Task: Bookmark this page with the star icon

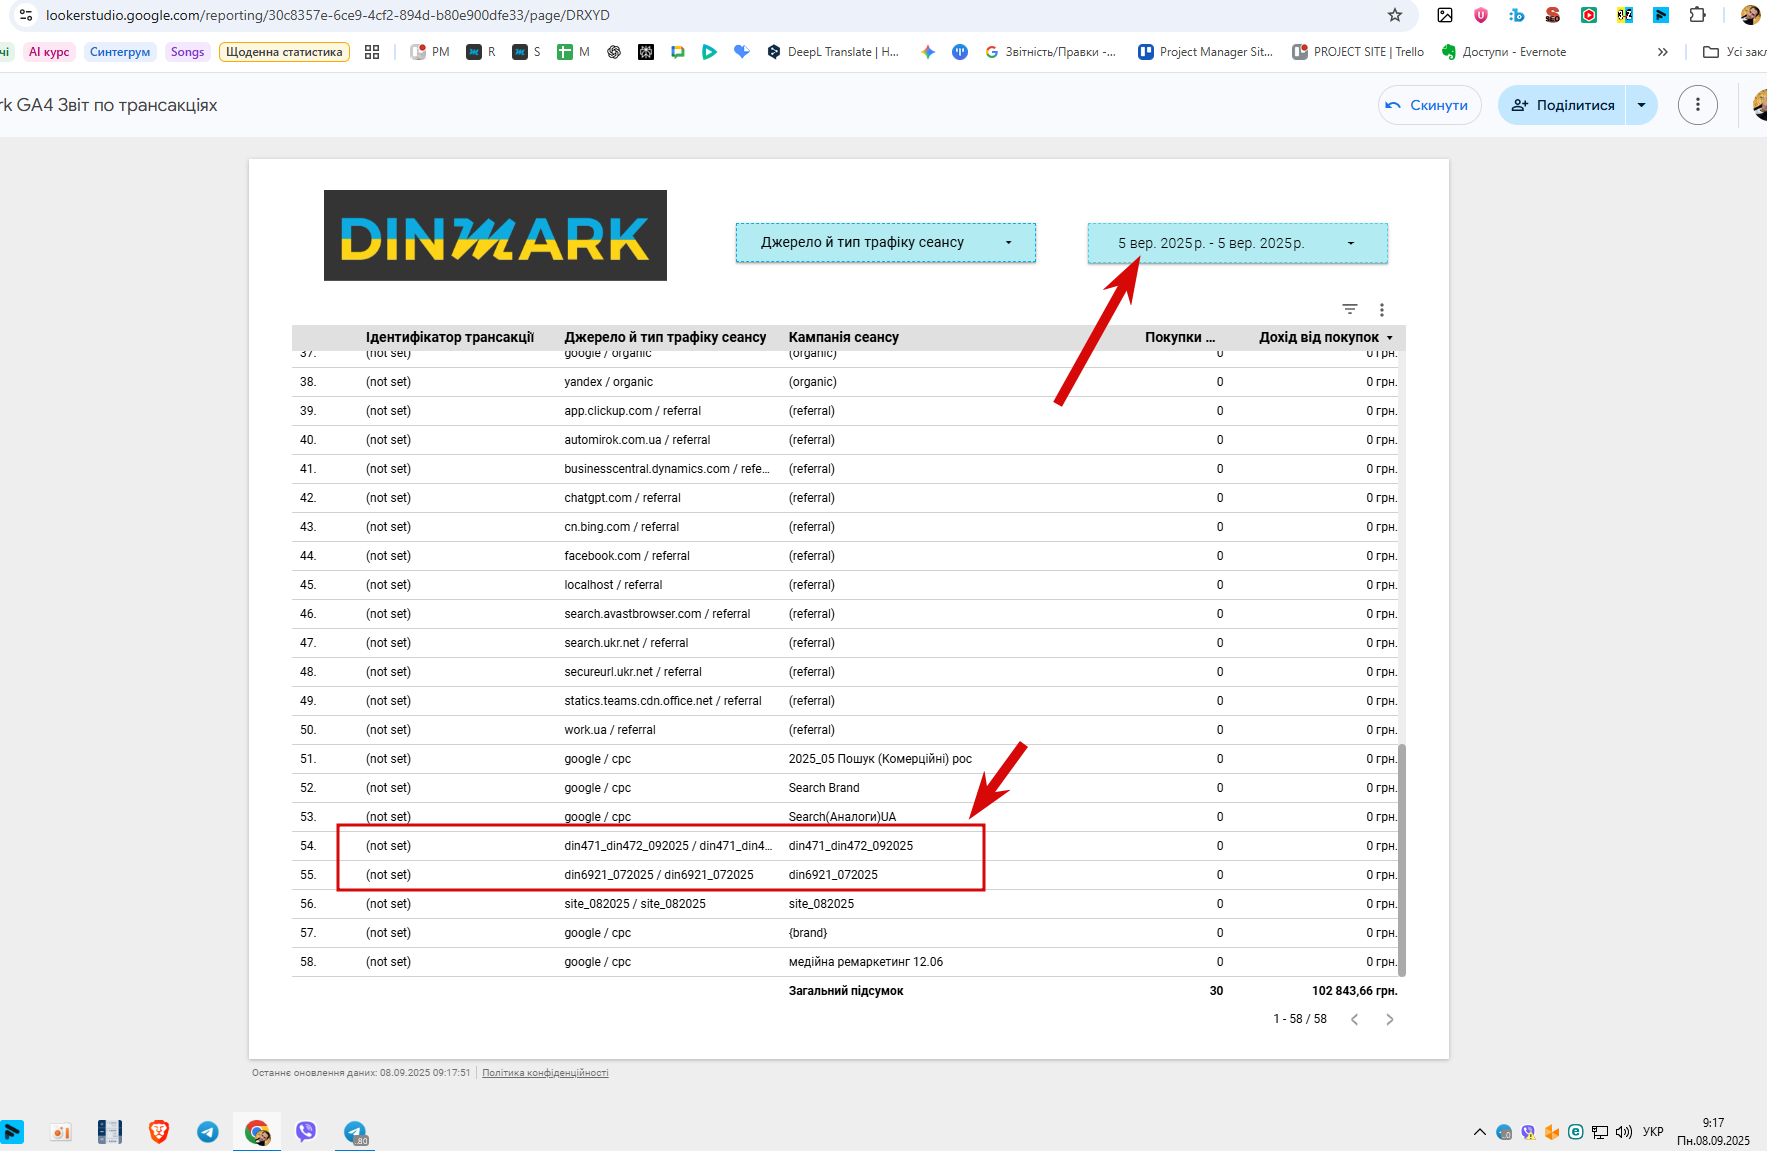Action: click(1395, 15)
